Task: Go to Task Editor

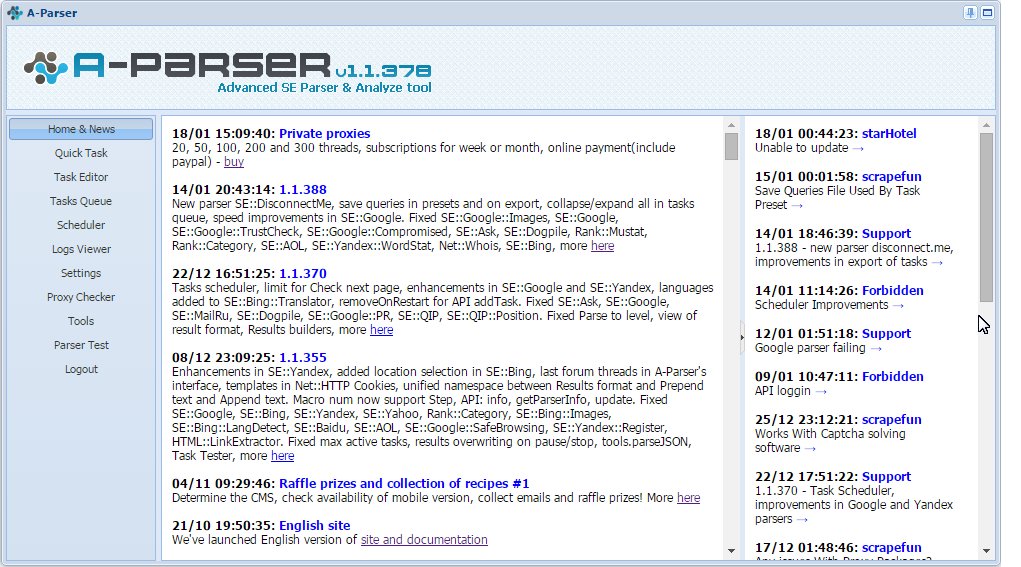Action: coord(81,177)
